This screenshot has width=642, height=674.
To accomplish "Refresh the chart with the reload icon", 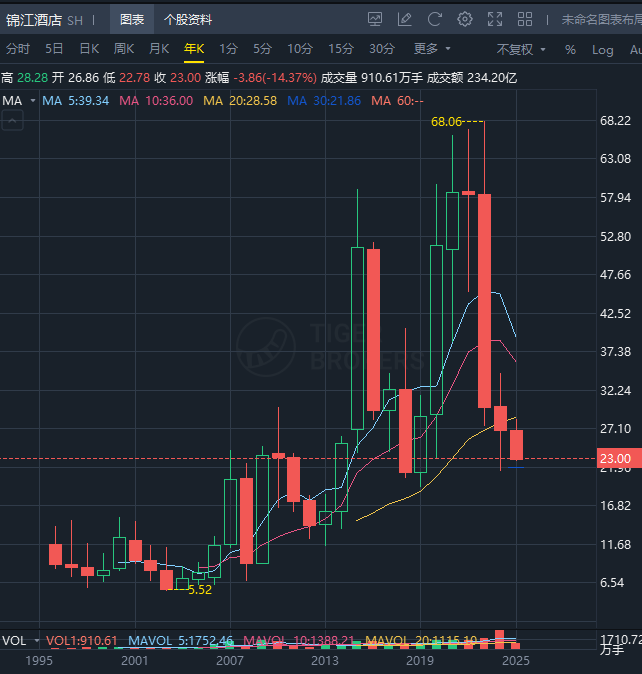I will (x=434, y=19).
